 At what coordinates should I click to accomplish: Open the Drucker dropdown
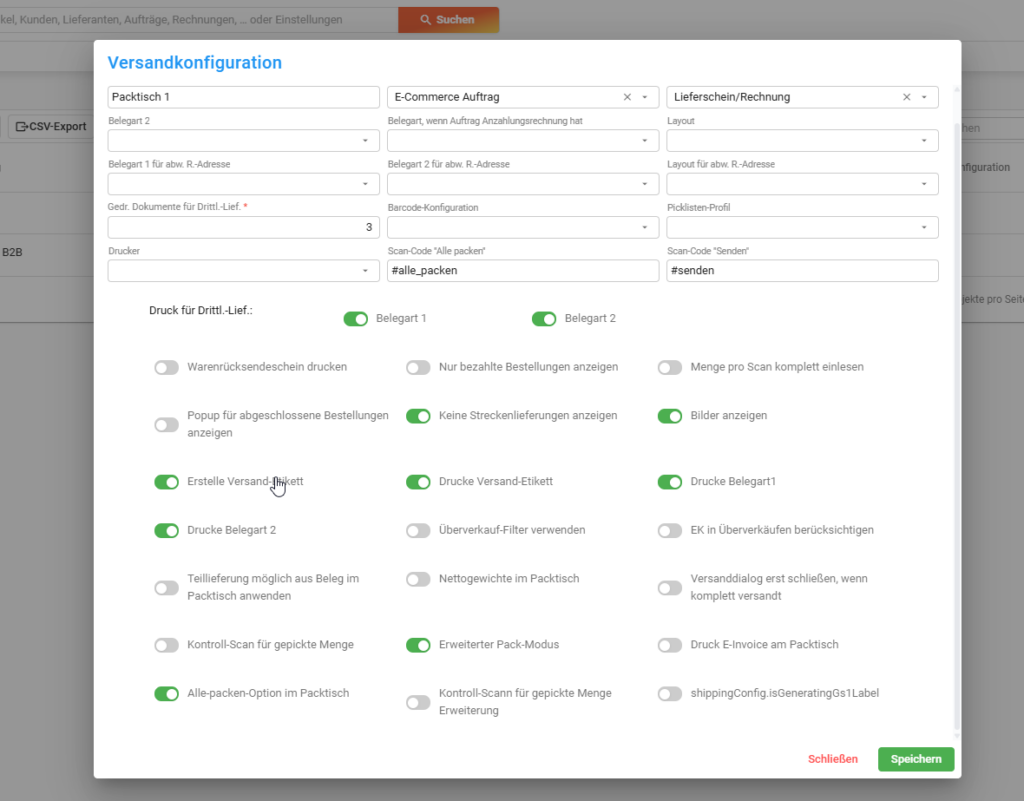tap(244, 271)
